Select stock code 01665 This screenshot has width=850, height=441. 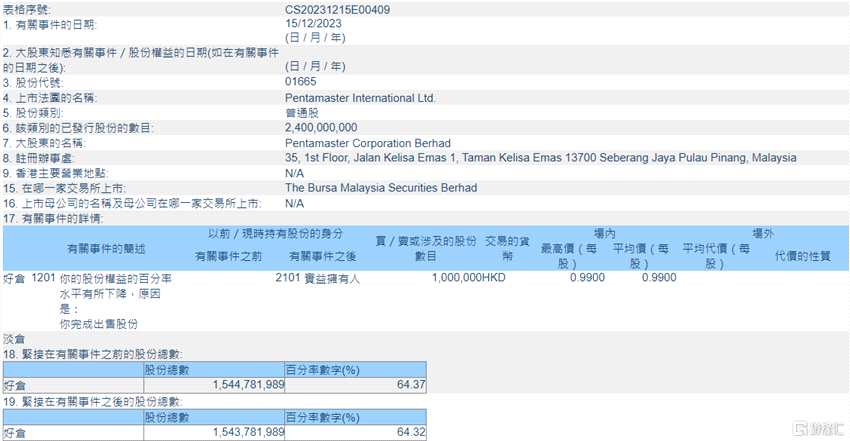[301, 81]
